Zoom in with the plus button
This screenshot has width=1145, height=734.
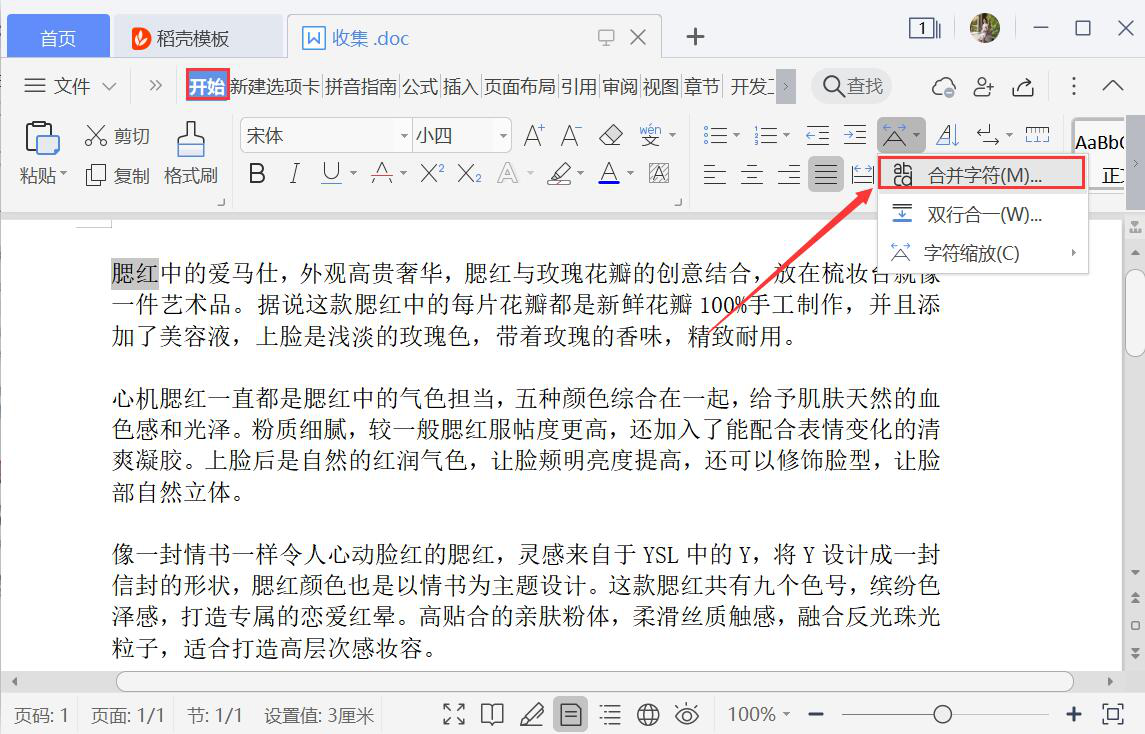pos(1073,714)
